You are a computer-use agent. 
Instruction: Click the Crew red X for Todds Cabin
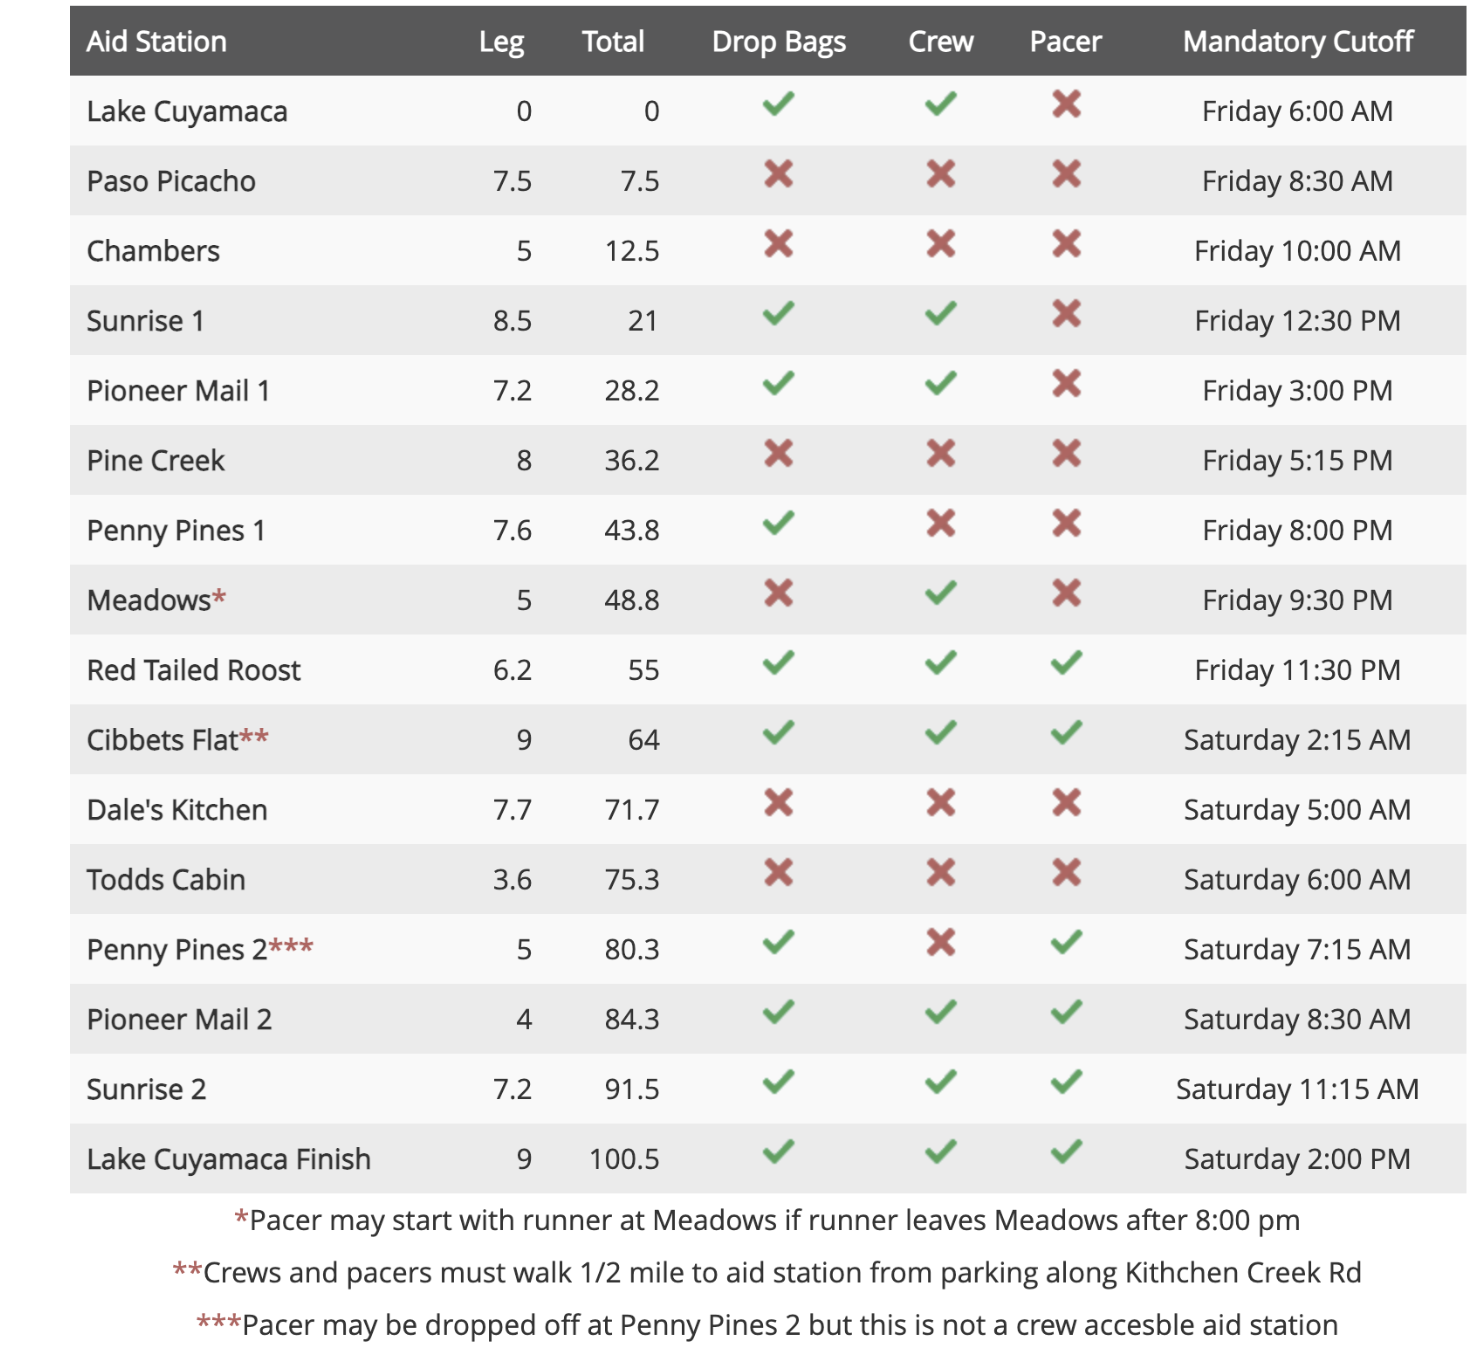click(940, 873)
